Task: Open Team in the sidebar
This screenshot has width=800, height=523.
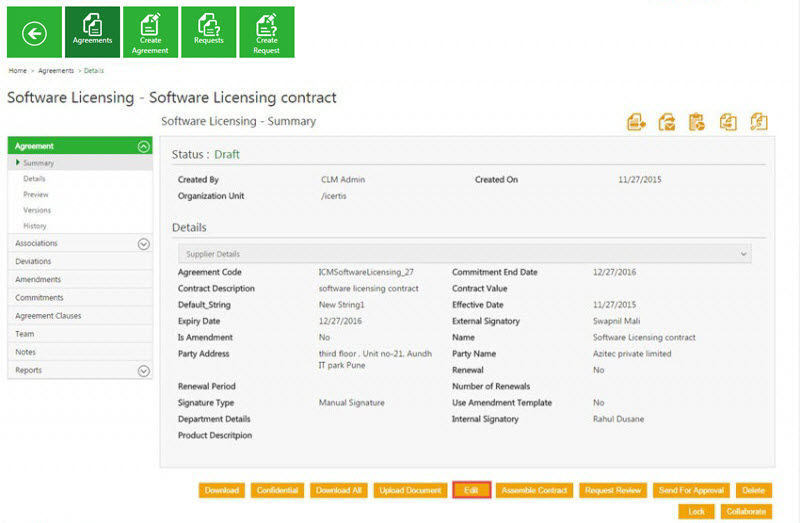Action: 80,334
